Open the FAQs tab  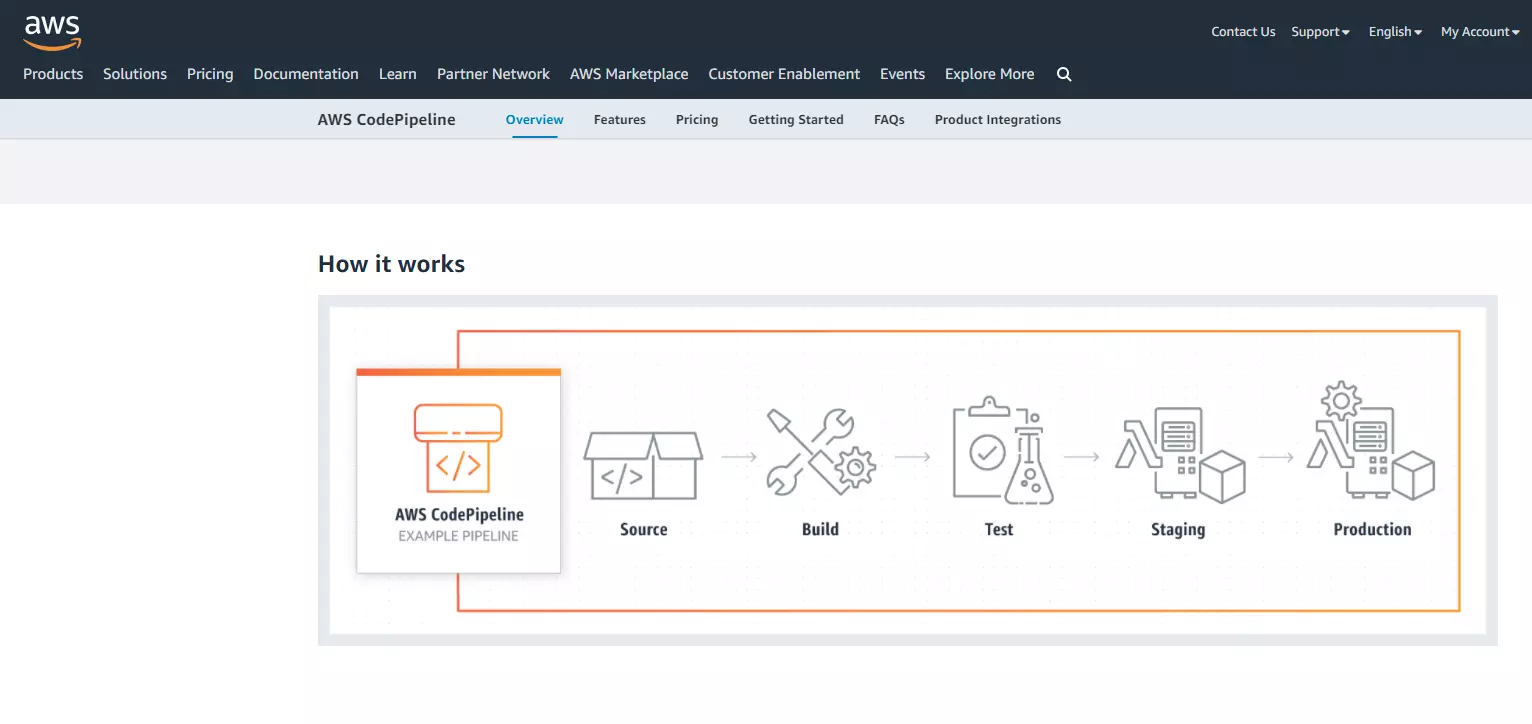889,119
